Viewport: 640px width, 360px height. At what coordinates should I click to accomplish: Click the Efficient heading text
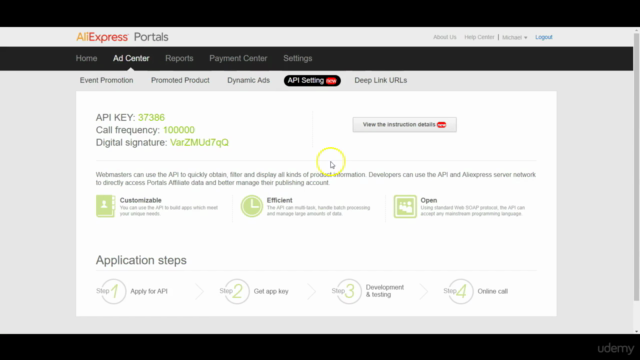pos(280,200)
